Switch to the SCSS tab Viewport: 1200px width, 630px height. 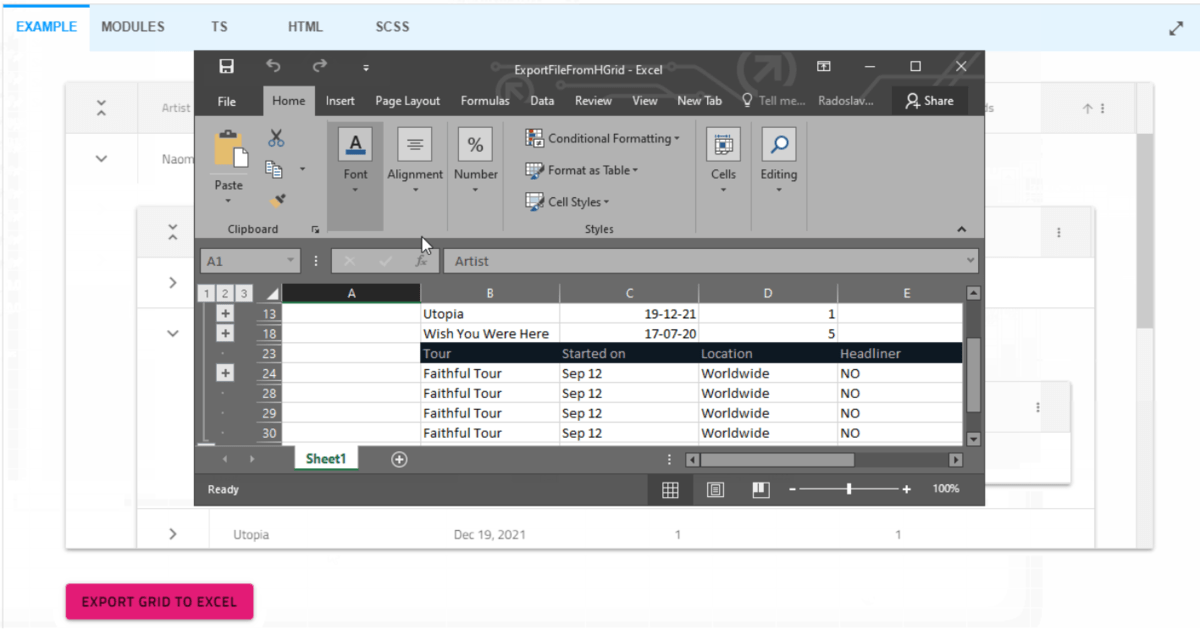(x=392, y=27)
